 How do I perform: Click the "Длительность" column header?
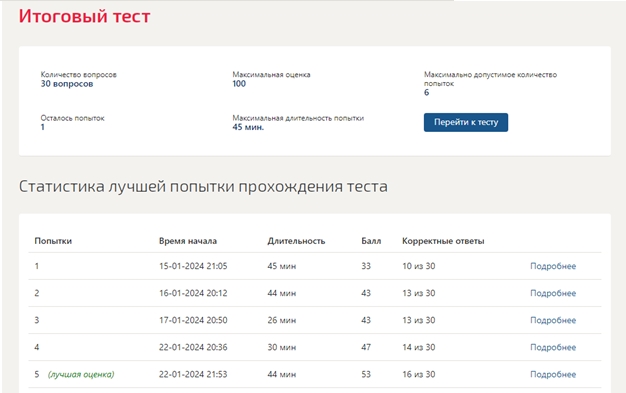tap(296, 241)
